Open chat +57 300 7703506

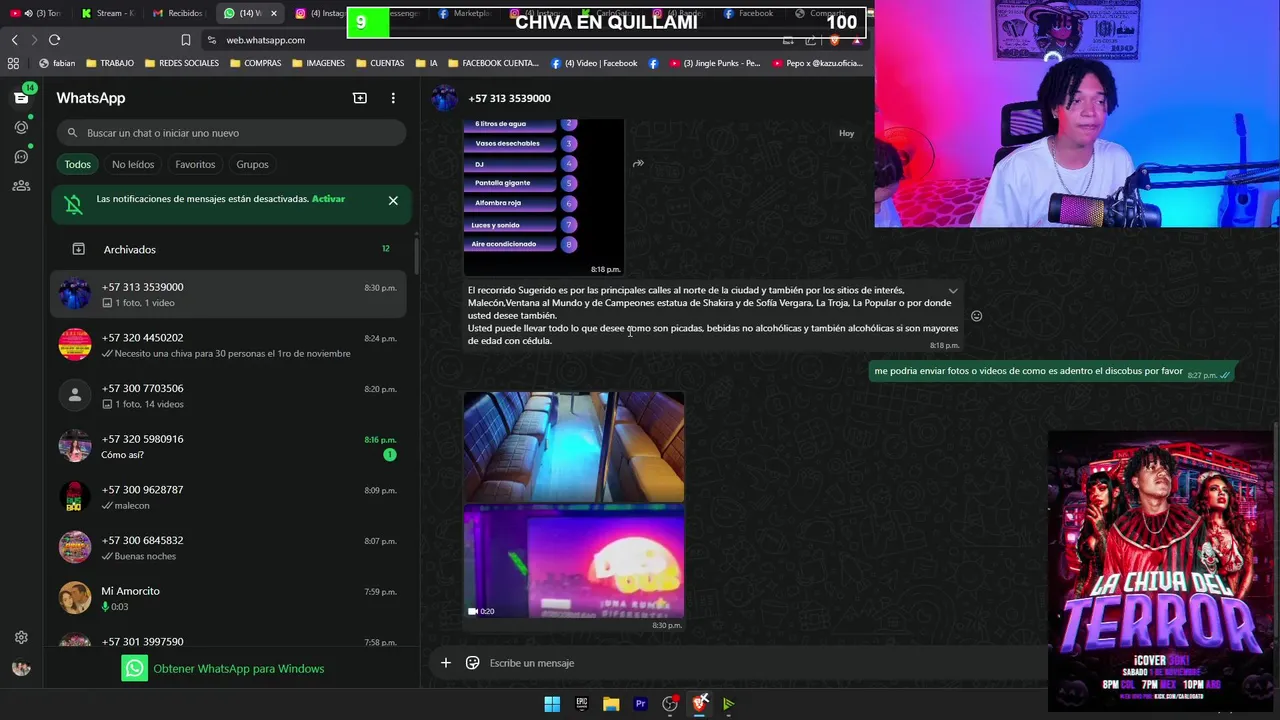pyautogui.click(x=229, y=396)
